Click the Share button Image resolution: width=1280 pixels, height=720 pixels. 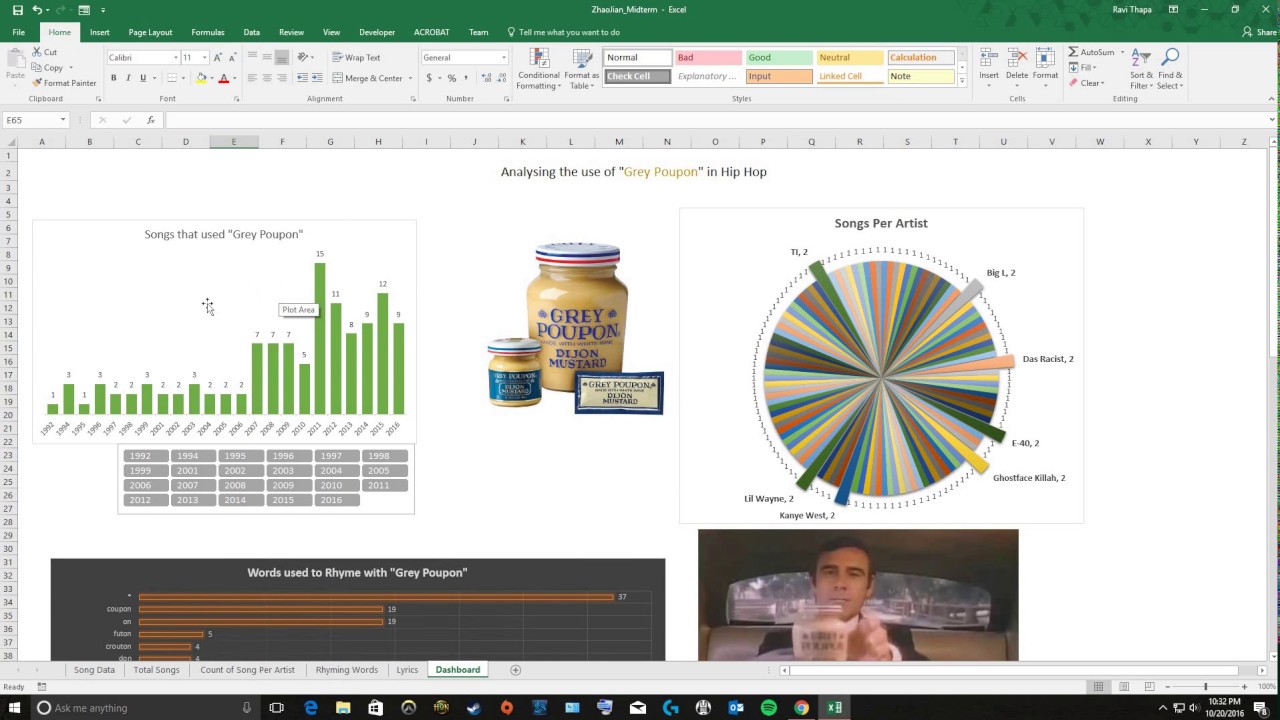(1260, 32)
